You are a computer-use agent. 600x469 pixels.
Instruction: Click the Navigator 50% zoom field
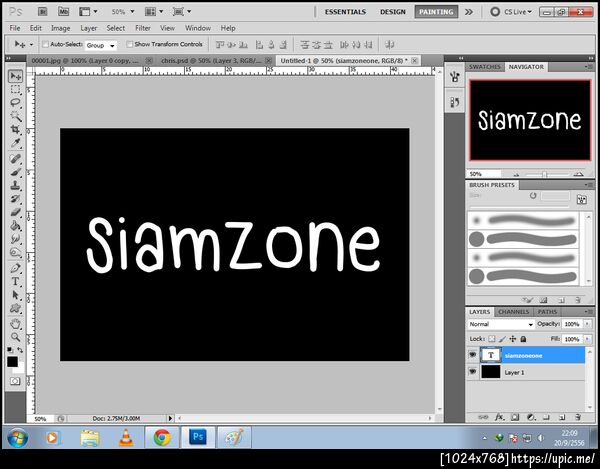point(484,174)
